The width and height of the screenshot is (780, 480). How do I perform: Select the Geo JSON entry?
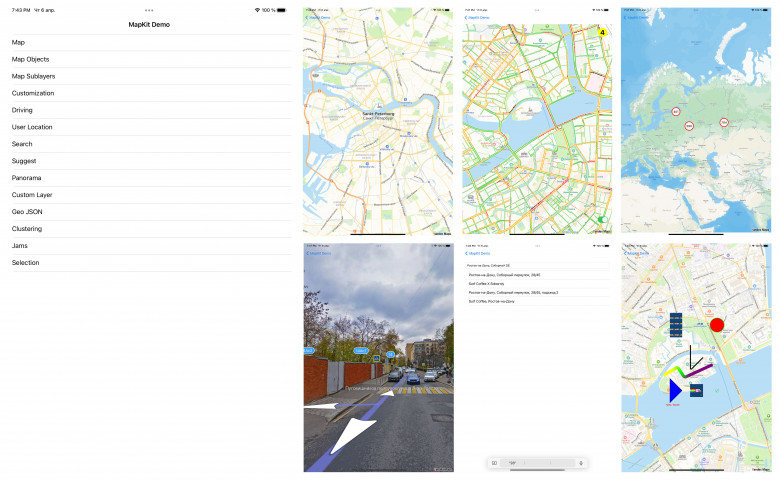151,211
